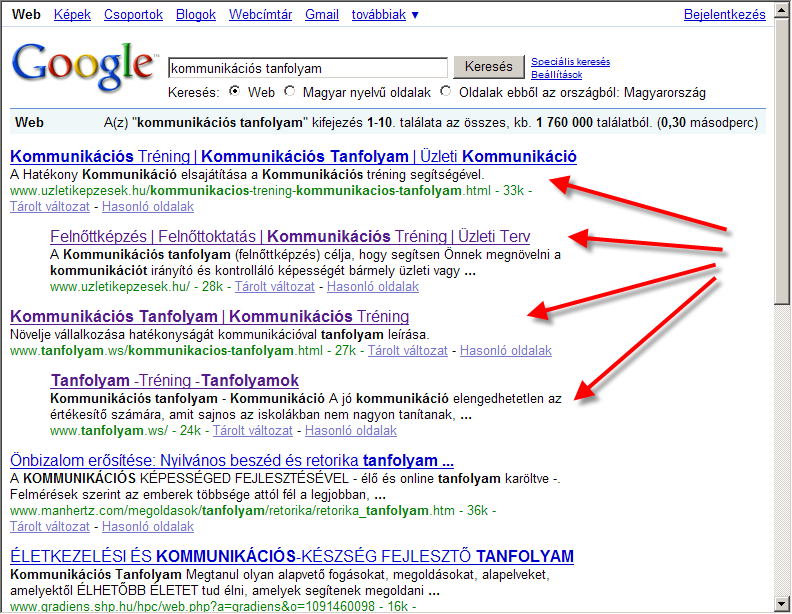
Task: Open the Képek tab
Action: 72,15
